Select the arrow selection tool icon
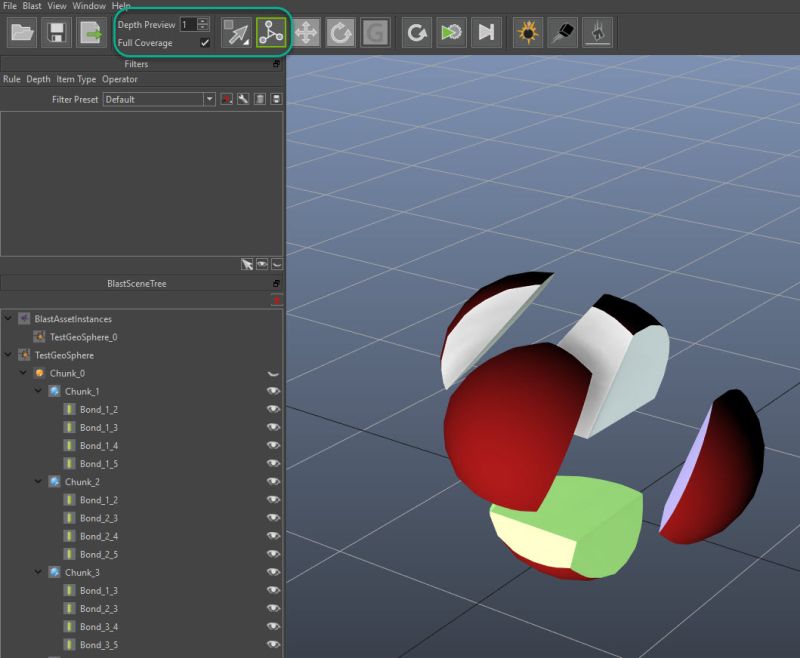Screen dimensions: 800x658 (x=236, y=33)
